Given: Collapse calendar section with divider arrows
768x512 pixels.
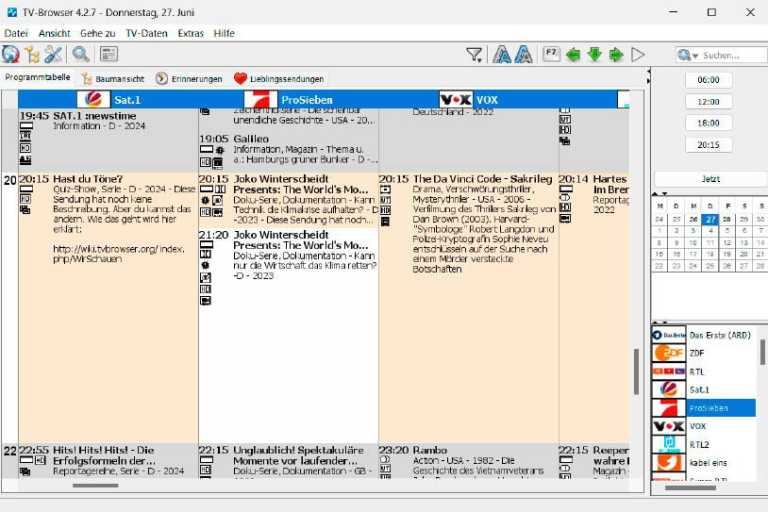Looking at the screenshot, I should click(660, 194).
